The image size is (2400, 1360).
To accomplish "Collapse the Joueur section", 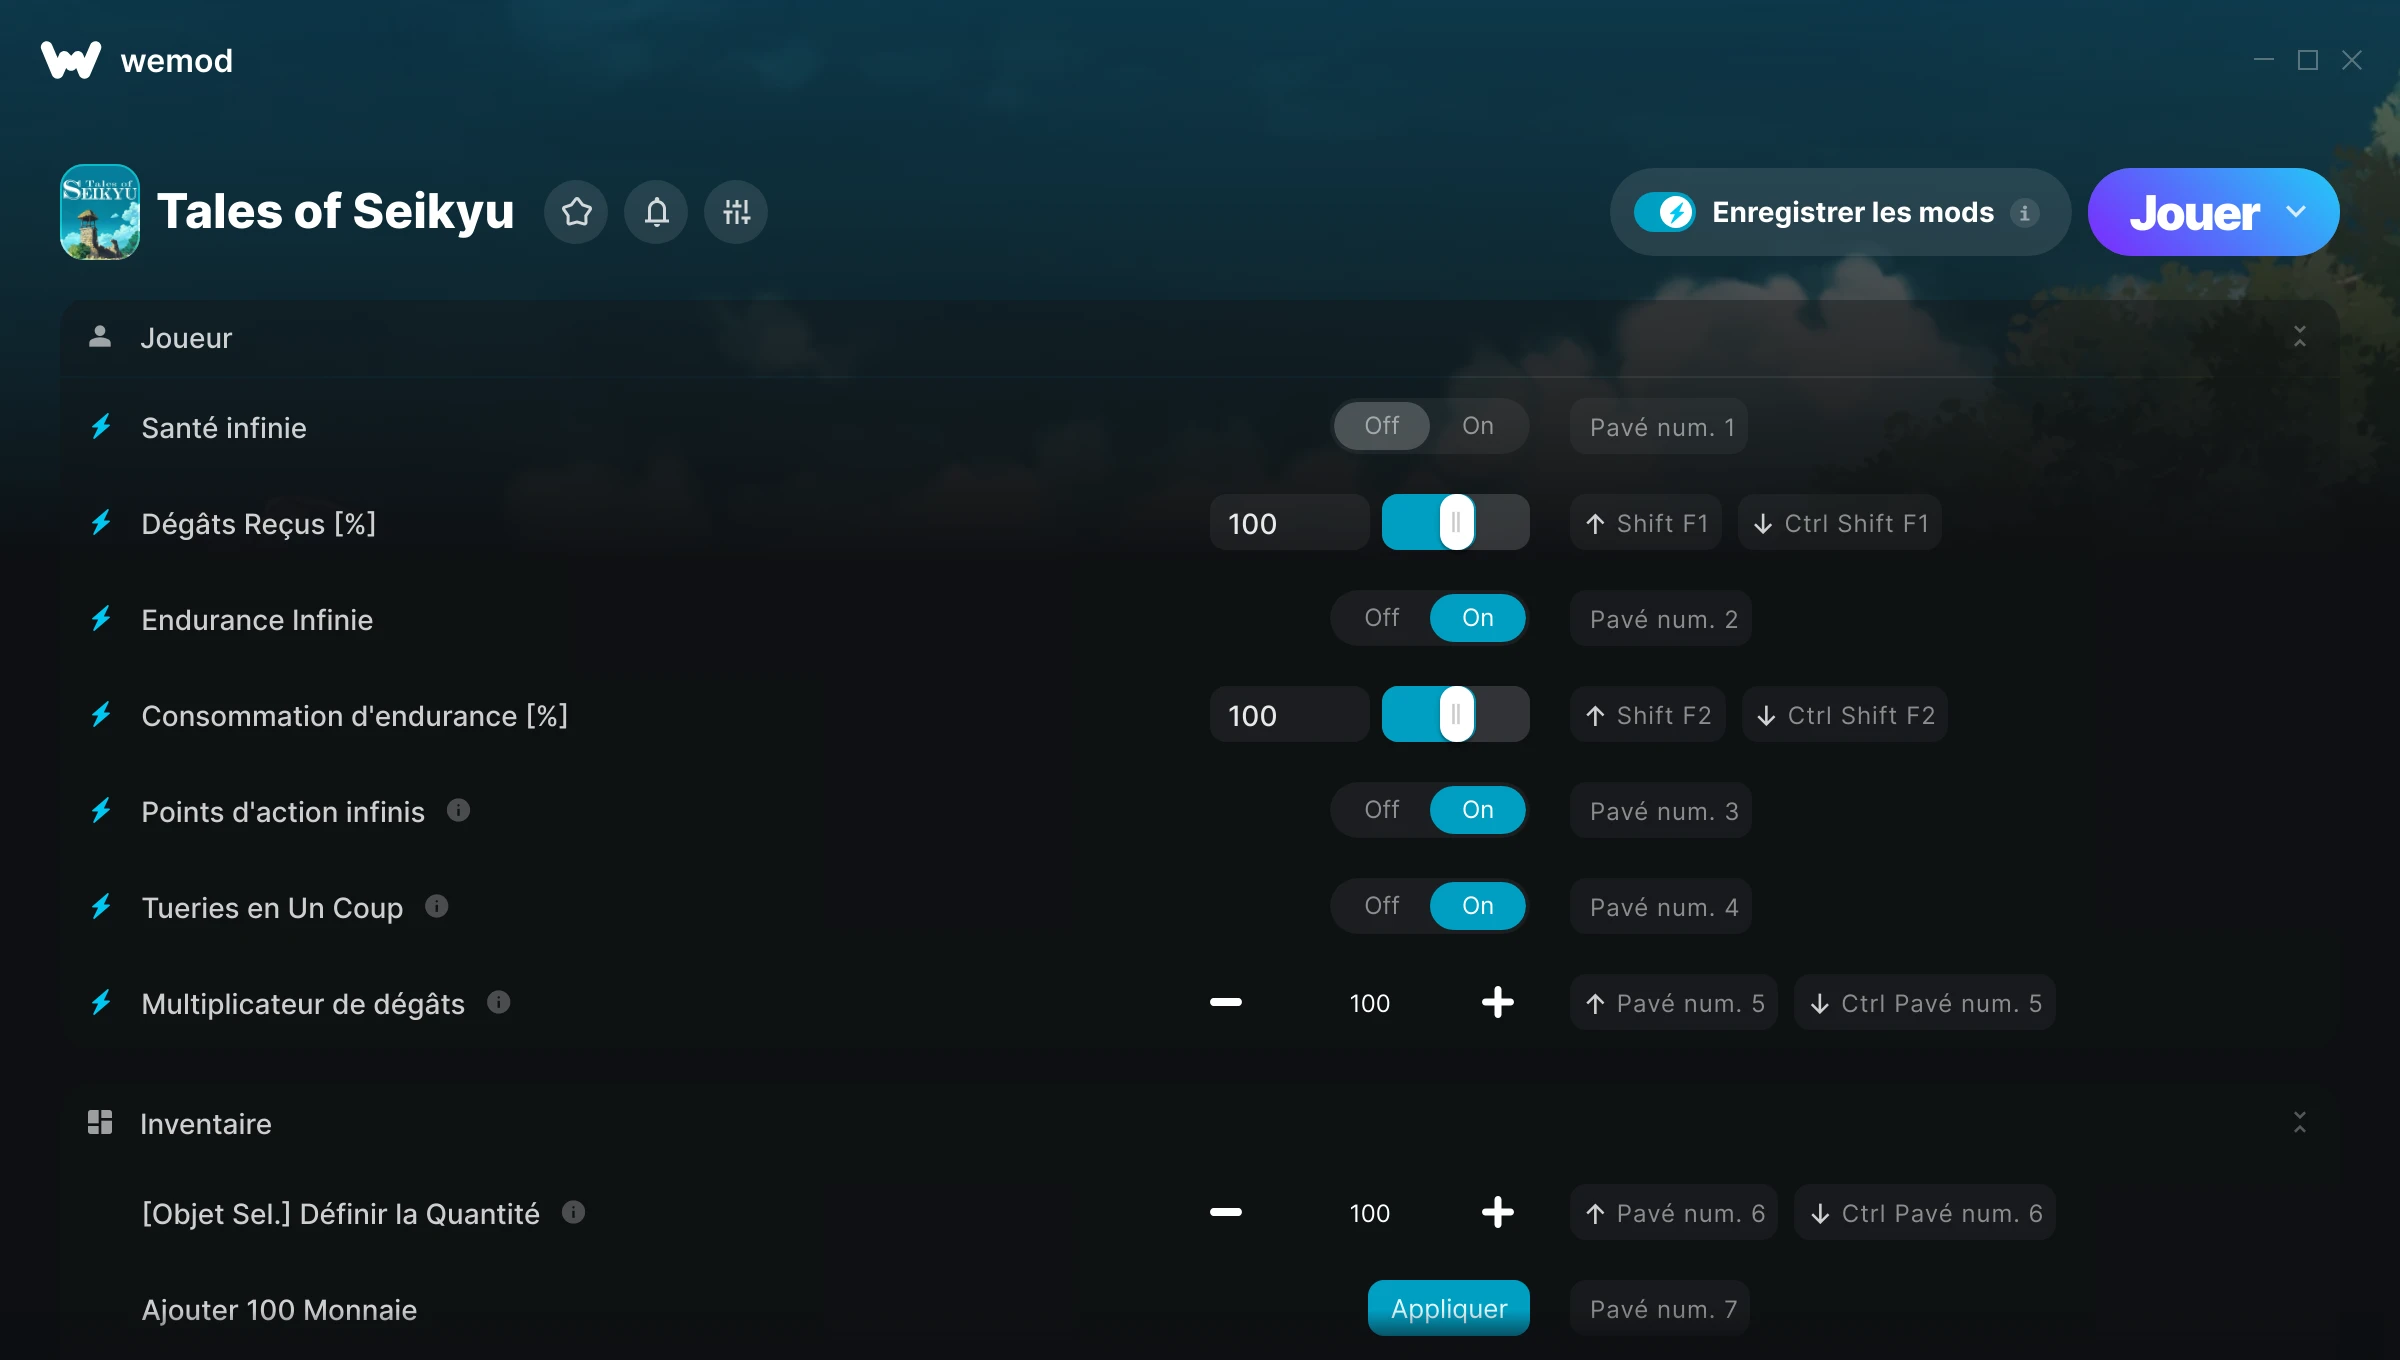I will click(x=2299, y=337).
